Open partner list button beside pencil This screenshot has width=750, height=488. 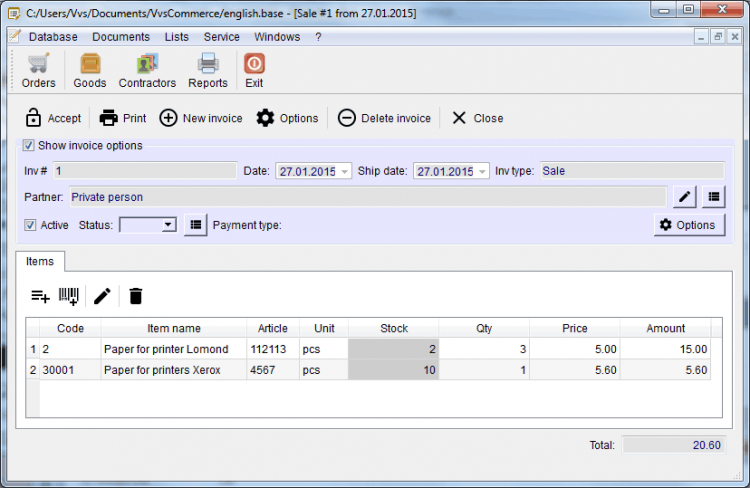(714, 197)
